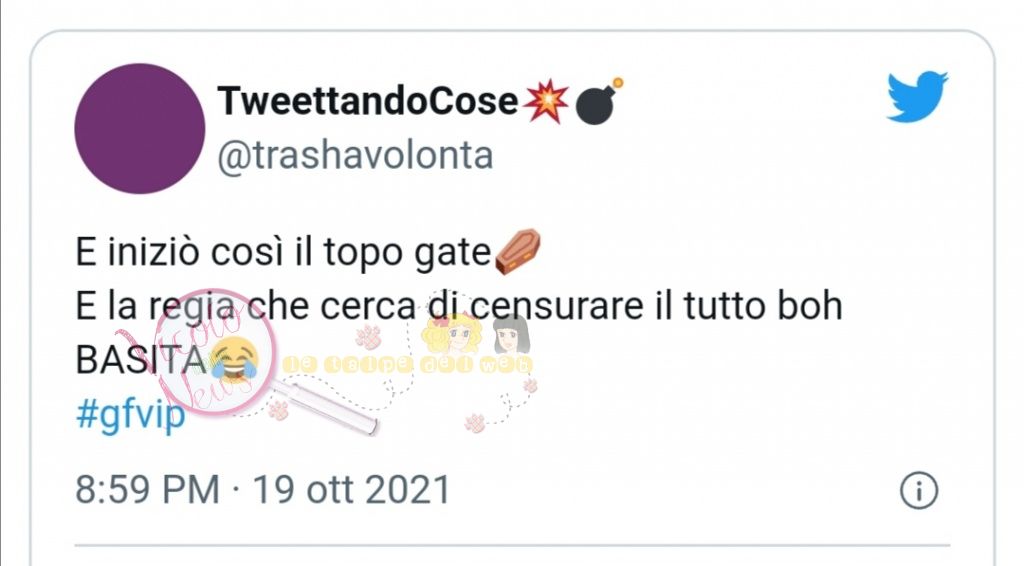The width and height of the screenshot is (1024, 566).
Task: Click the line 'E iniziò così il topo gate'
Action: [283, 252]
